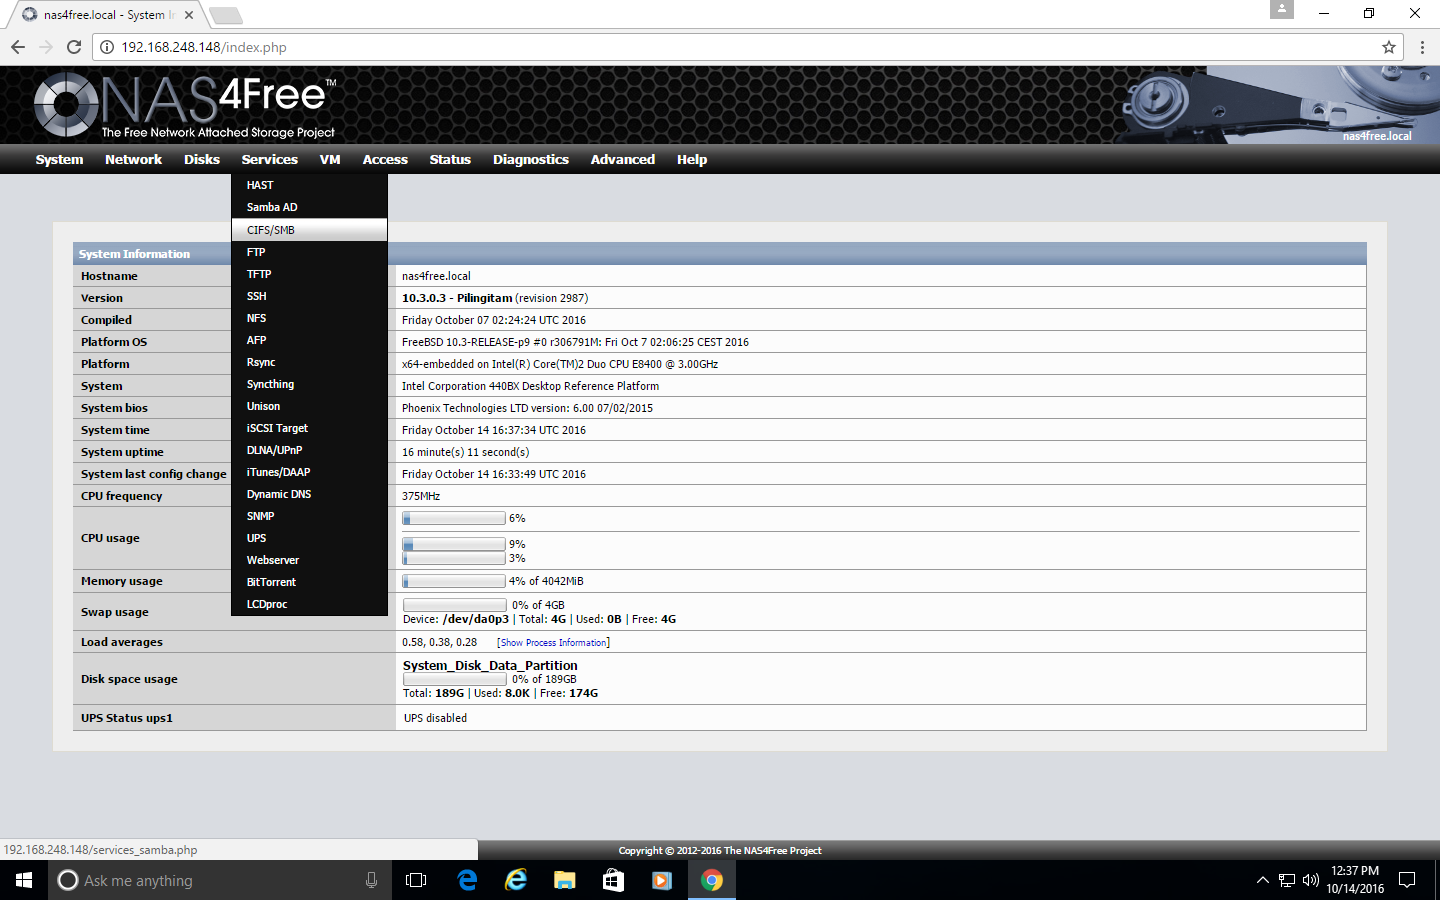
Task: Expand the Diagnostics menu
Action: click(x=530, y=159)
